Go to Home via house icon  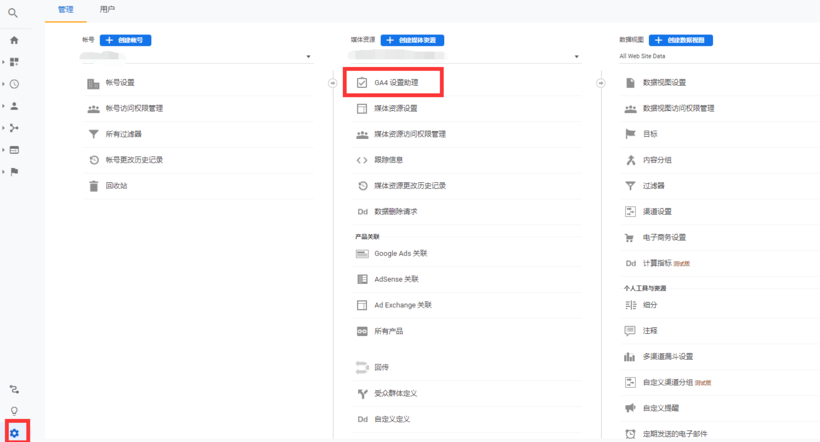click(14, 40)
